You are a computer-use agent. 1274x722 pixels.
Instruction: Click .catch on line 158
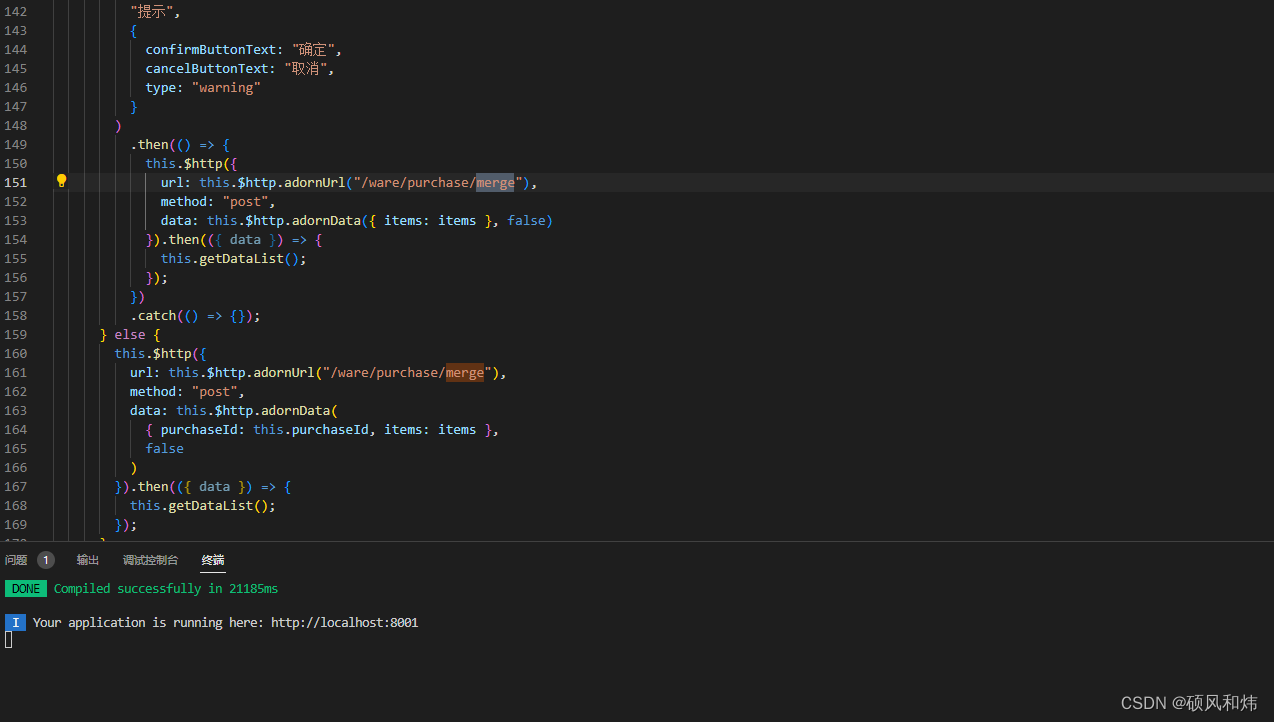pos(153,315)
